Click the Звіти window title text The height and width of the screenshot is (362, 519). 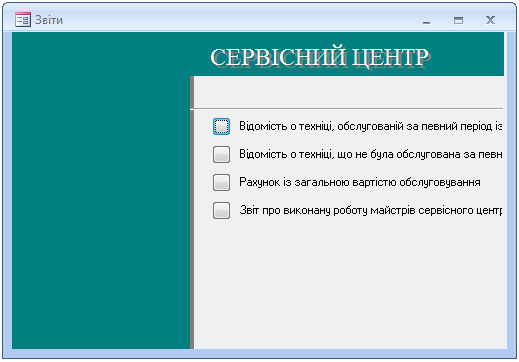(49, 20)
